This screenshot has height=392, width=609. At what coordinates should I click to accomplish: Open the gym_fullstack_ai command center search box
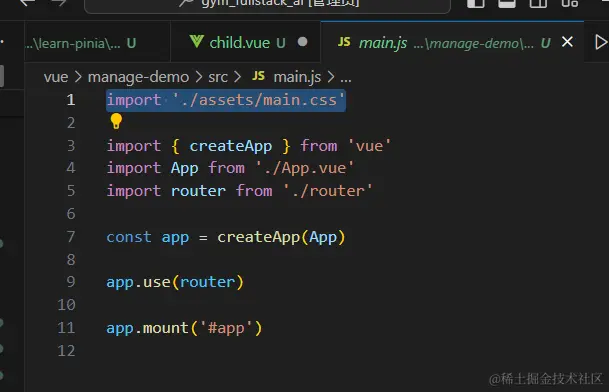pos(268,4)
